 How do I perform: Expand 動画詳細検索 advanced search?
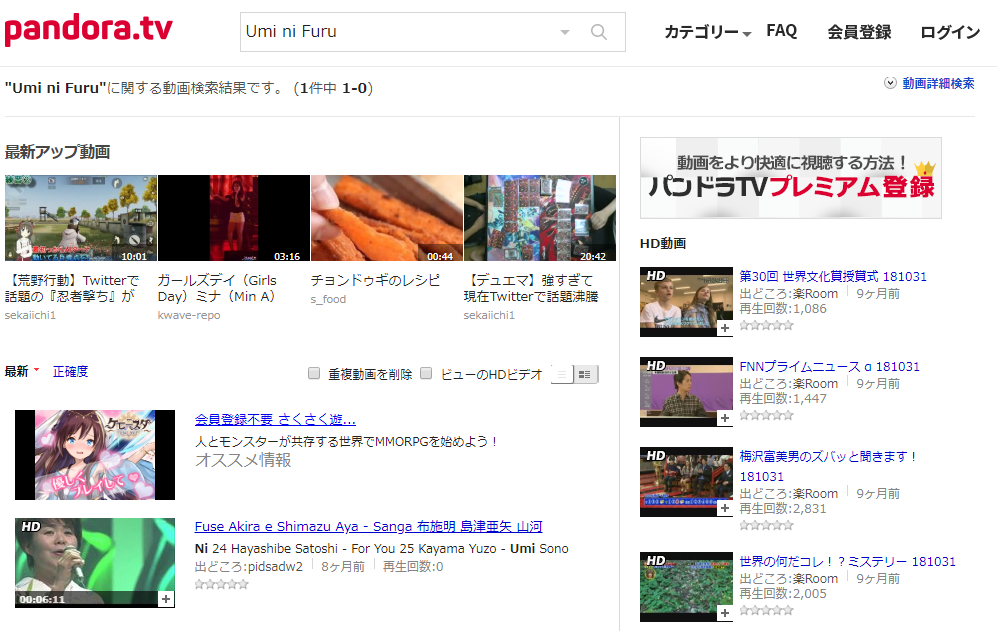(929, 83)
